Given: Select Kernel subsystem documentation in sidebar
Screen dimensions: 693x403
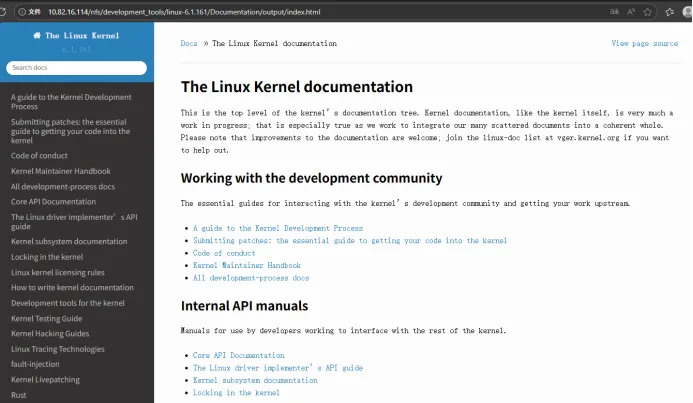Looking at the screenshot, I should pyautogui.click(x=69, y=241).
